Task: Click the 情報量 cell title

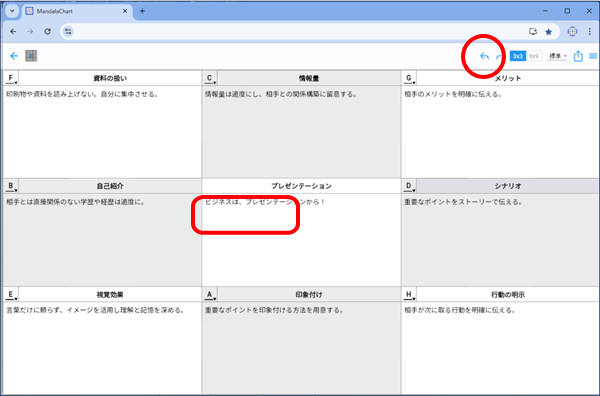Action: [x=309, y=78]
